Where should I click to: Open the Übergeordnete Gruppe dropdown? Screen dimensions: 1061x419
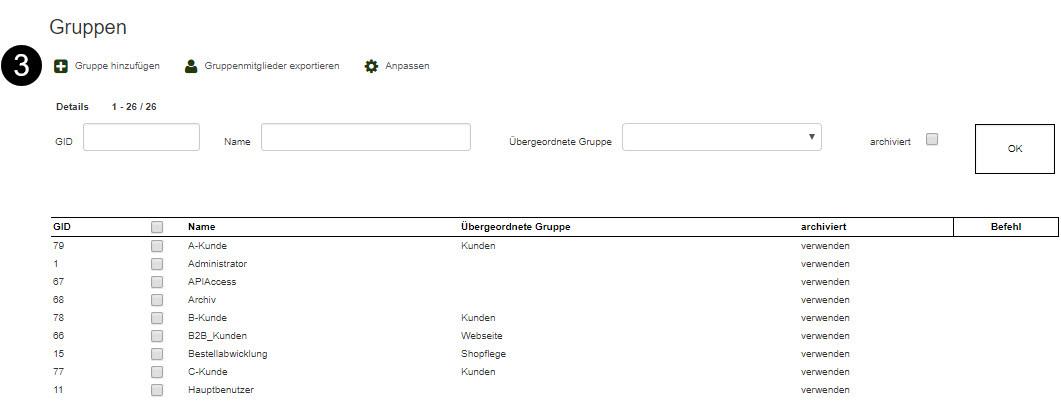[x=721, y=137]
